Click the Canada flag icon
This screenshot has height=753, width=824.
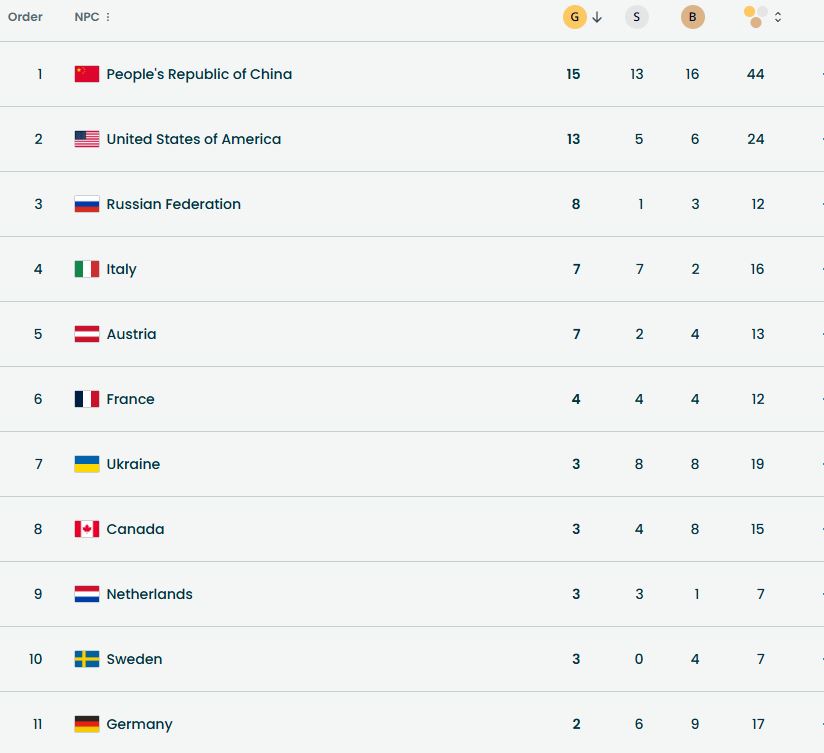(x=87, y=529)
